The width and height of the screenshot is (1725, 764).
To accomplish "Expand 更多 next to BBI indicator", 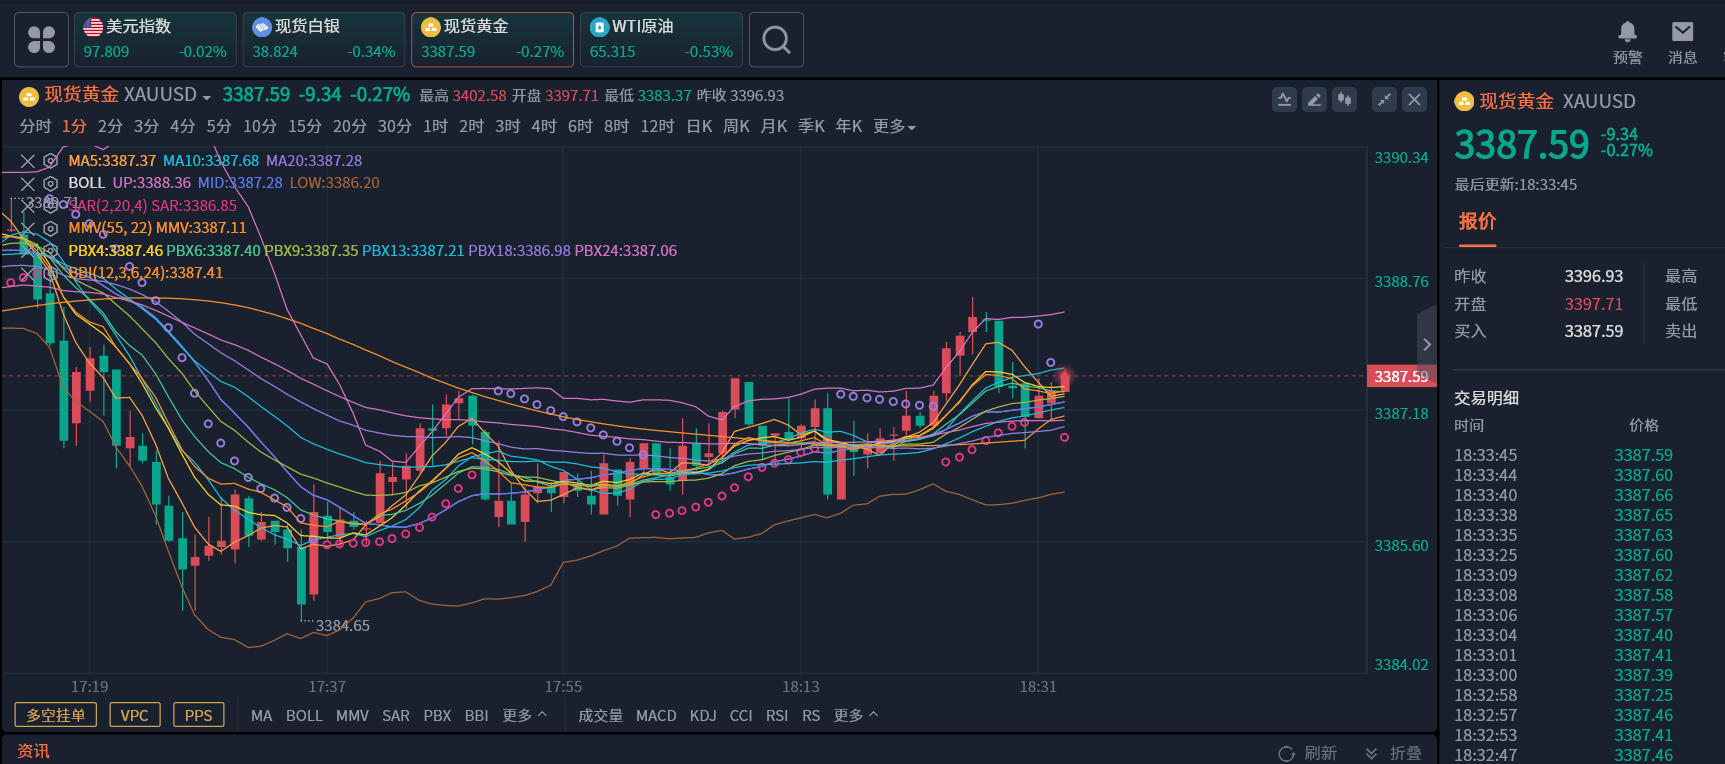I will click(524, 716).
